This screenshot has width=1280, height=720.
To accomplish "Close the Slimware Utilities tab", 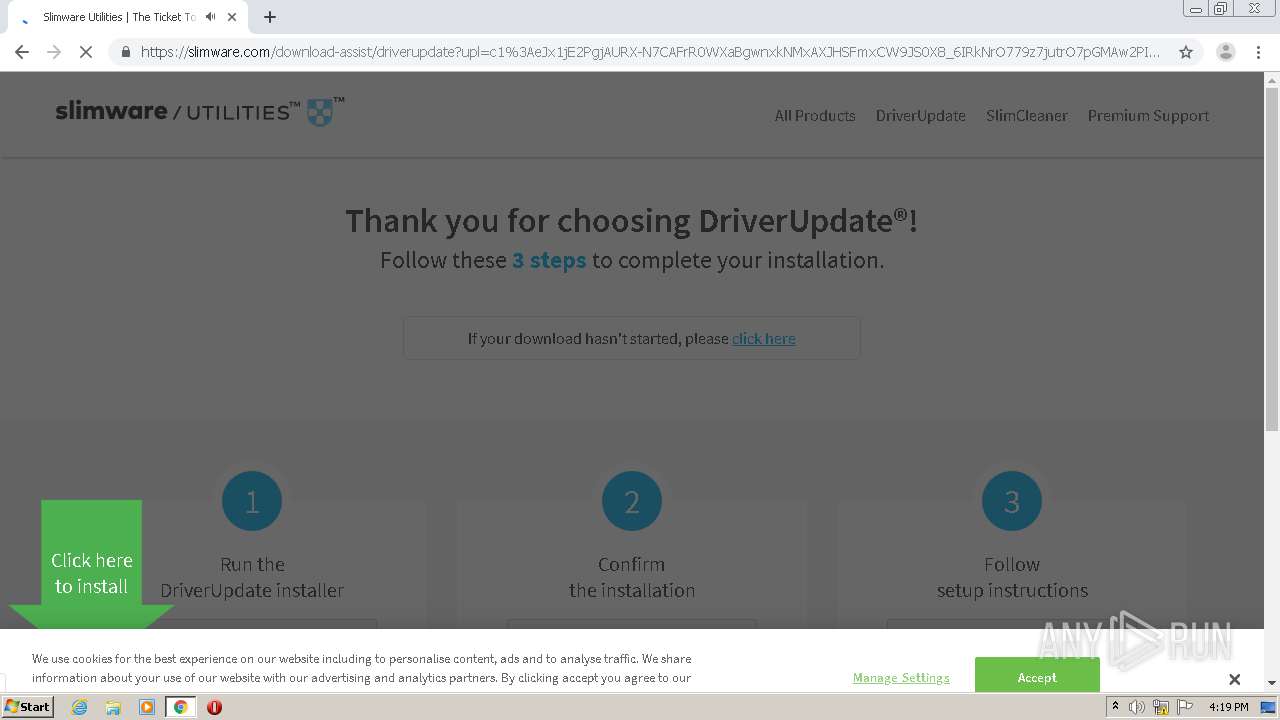I will tap(232, 17).
